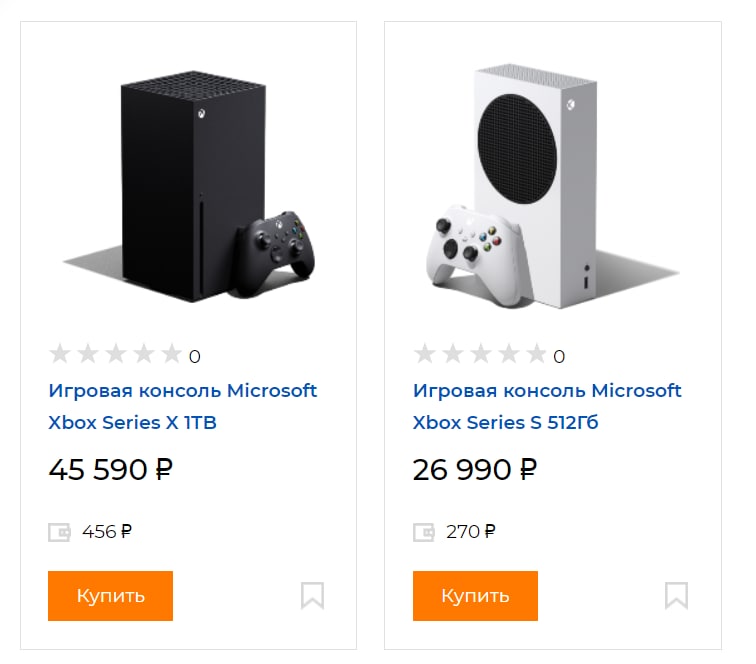This screenshot has height=664, width=756.
Task: Select the third rating star for Xbox Series X
Action: coord(116,354)
